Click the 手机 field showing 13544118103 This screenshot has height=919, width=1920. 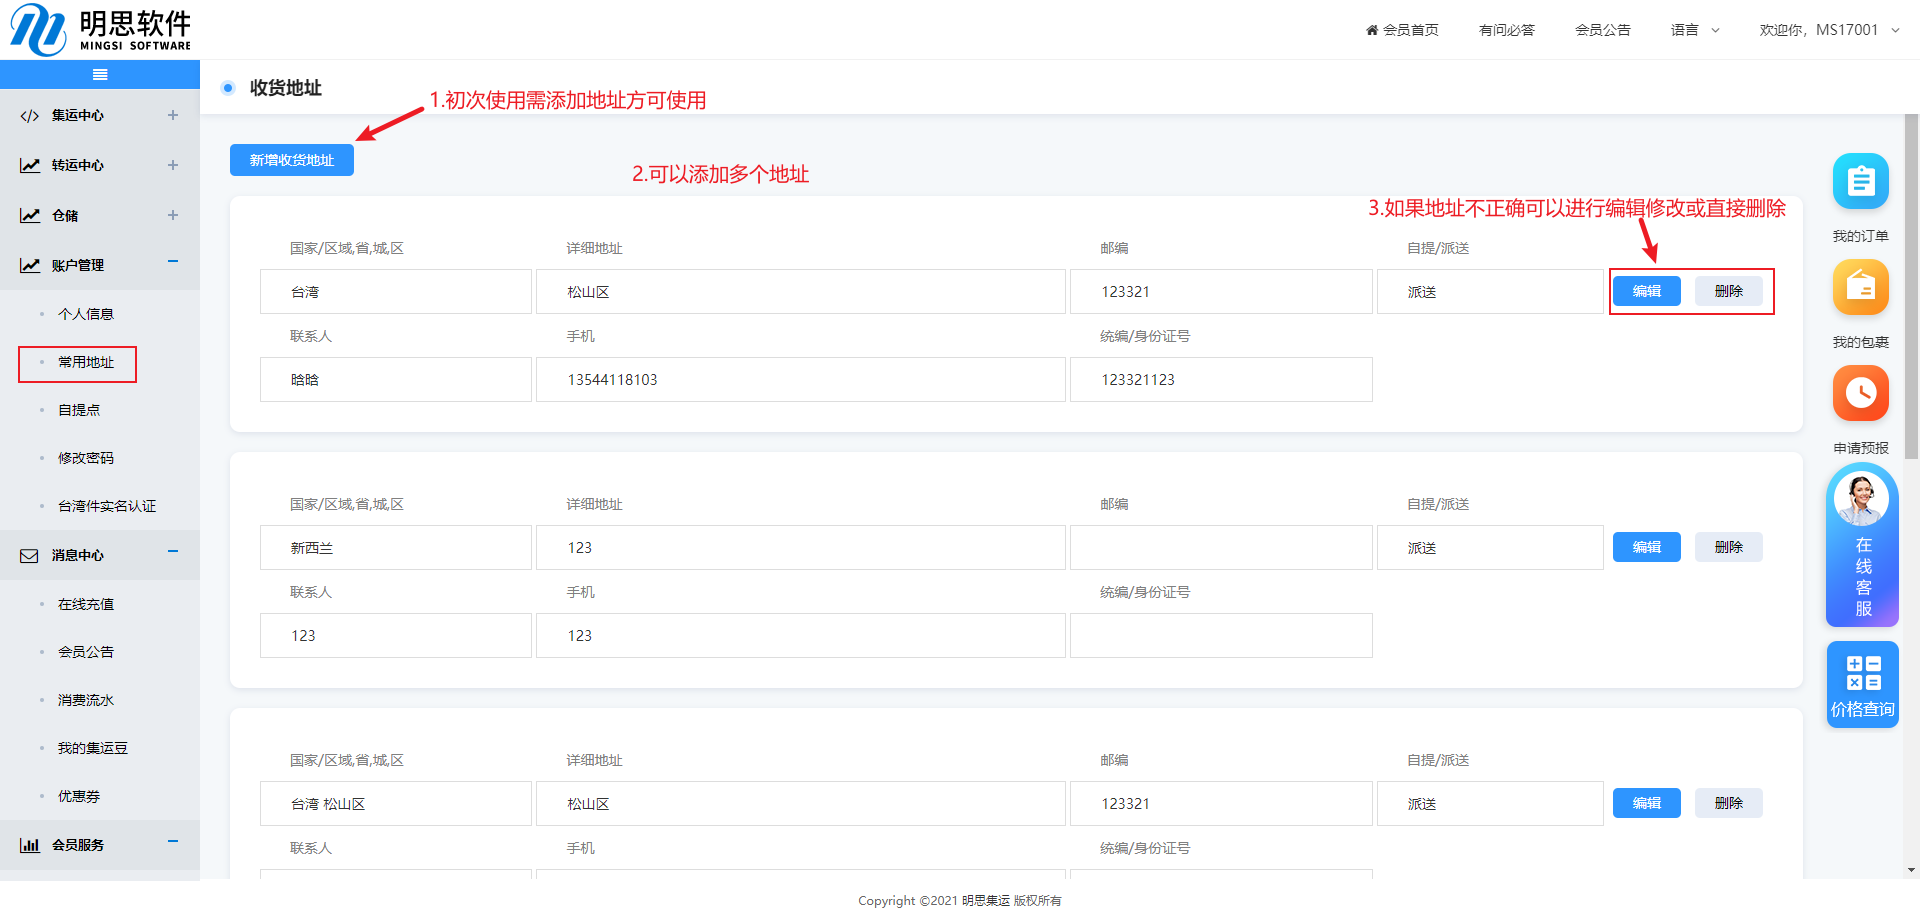point(800,380)
